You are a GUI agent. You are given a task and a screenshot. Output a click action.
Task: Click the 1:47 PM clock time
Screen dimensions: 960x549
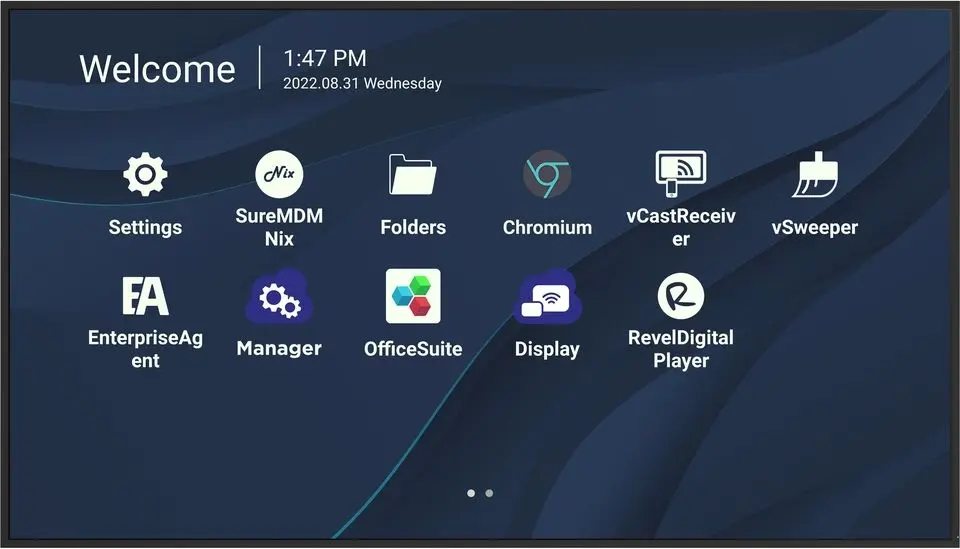pyautogui.click(x=325, y=59)
